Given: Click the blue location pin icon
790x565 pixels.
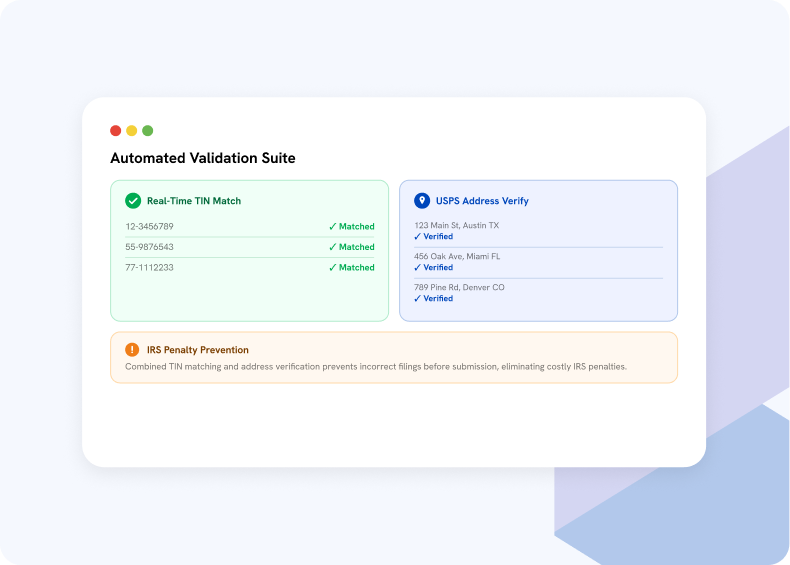Looking at the screenshot, I should [422, 201].
